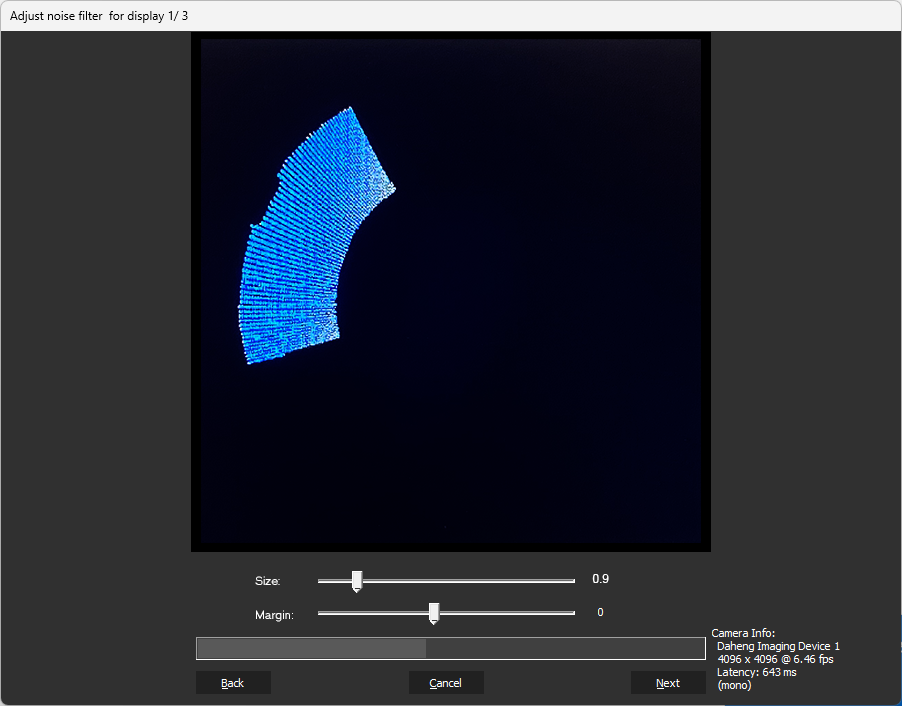
Task: Click the Latency 643 ms readout
Action: point(757,672)
